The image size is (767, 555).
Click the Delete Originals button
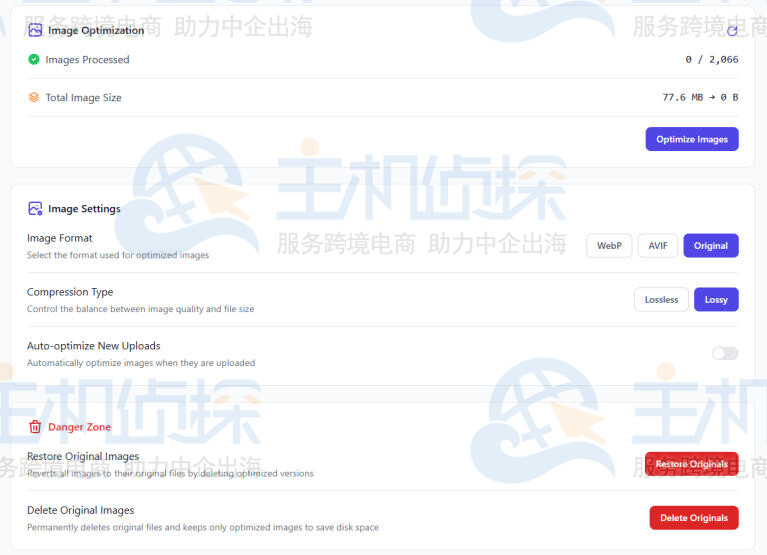click(694, 517)
